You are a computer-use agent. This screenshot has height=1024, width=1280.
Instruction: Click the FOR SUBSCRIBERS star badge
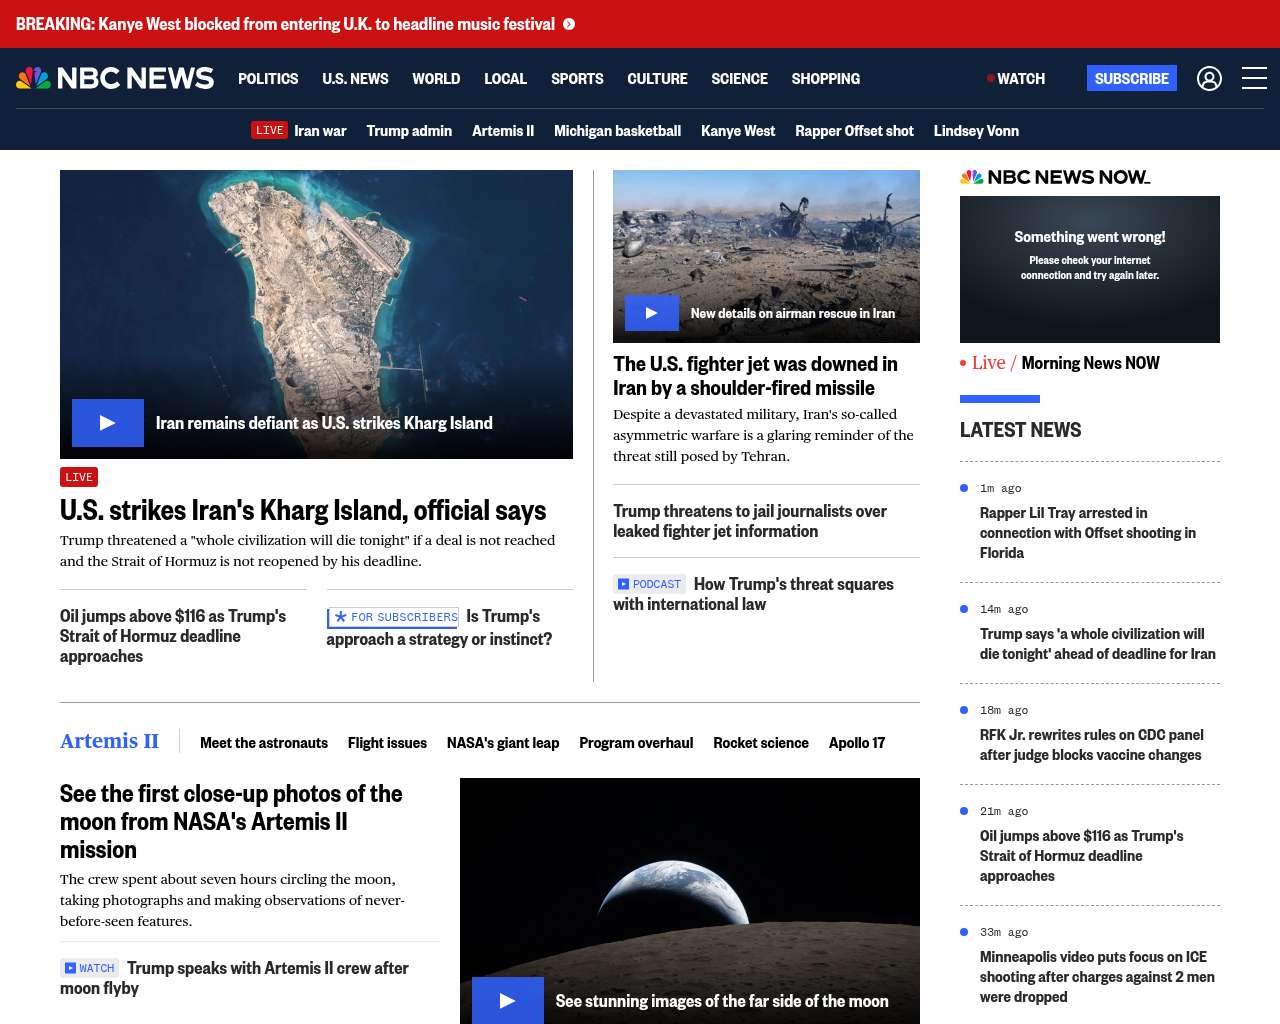pyautogui.click(x=393, y=617)
